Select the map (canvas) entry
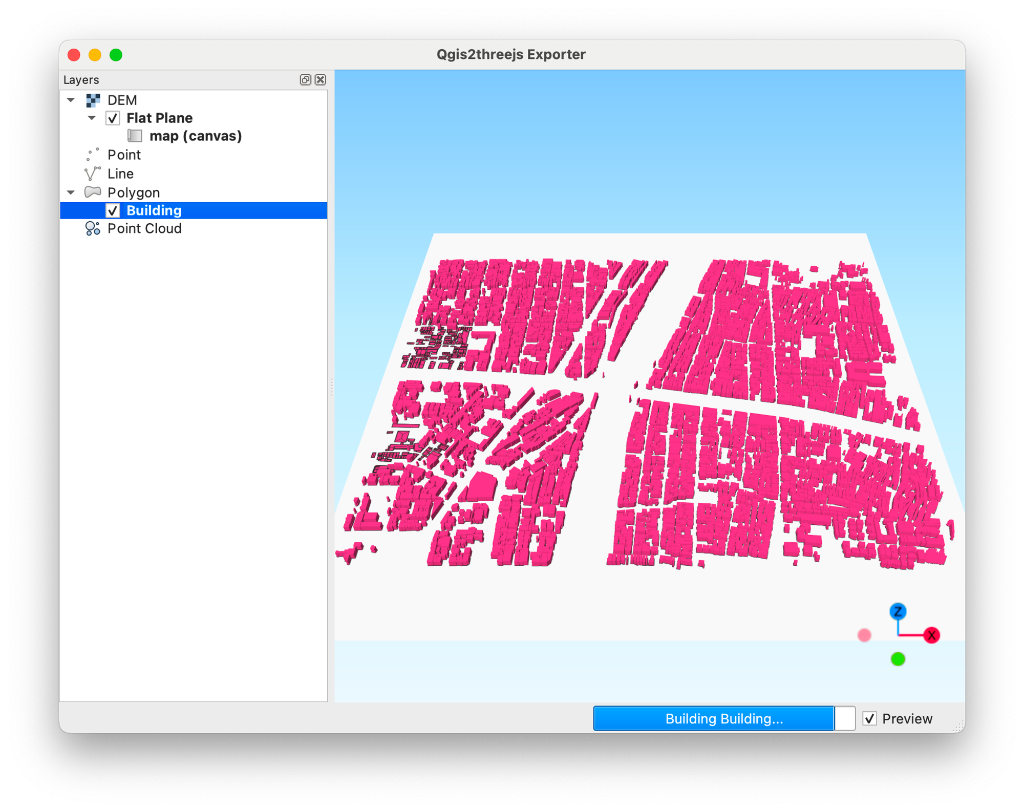Image resolution: width=1024 pixels, height=810 pixels. point(195,136)
